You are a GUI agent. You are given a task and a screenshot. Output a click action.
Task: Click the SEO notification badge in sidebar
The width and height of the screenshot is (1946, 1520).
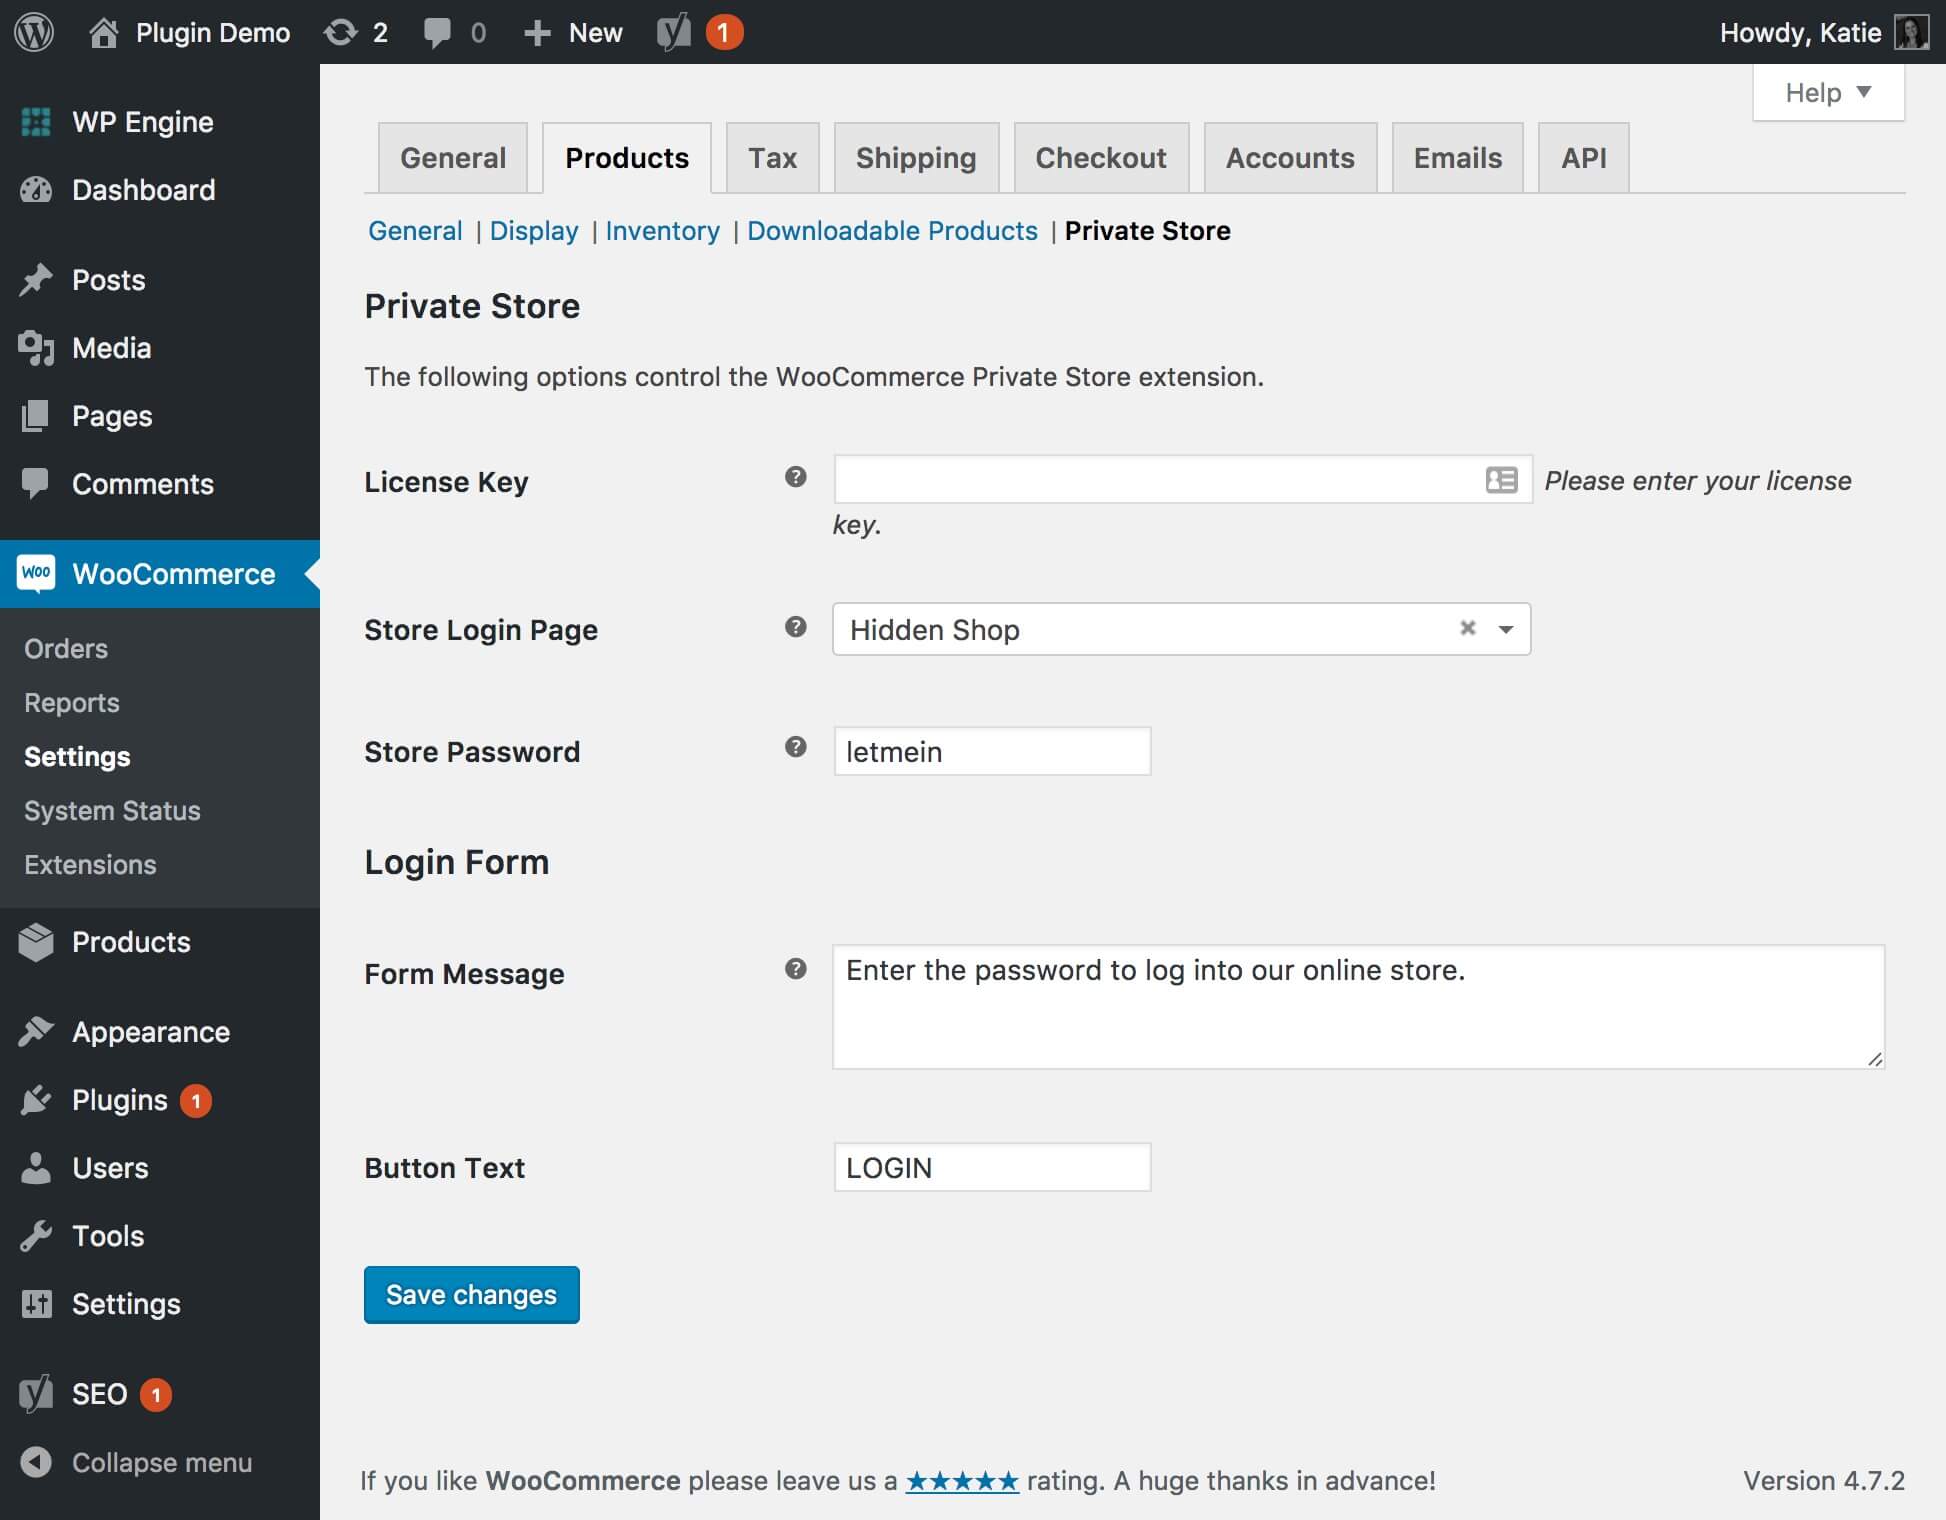click(x=156, y=1395)
